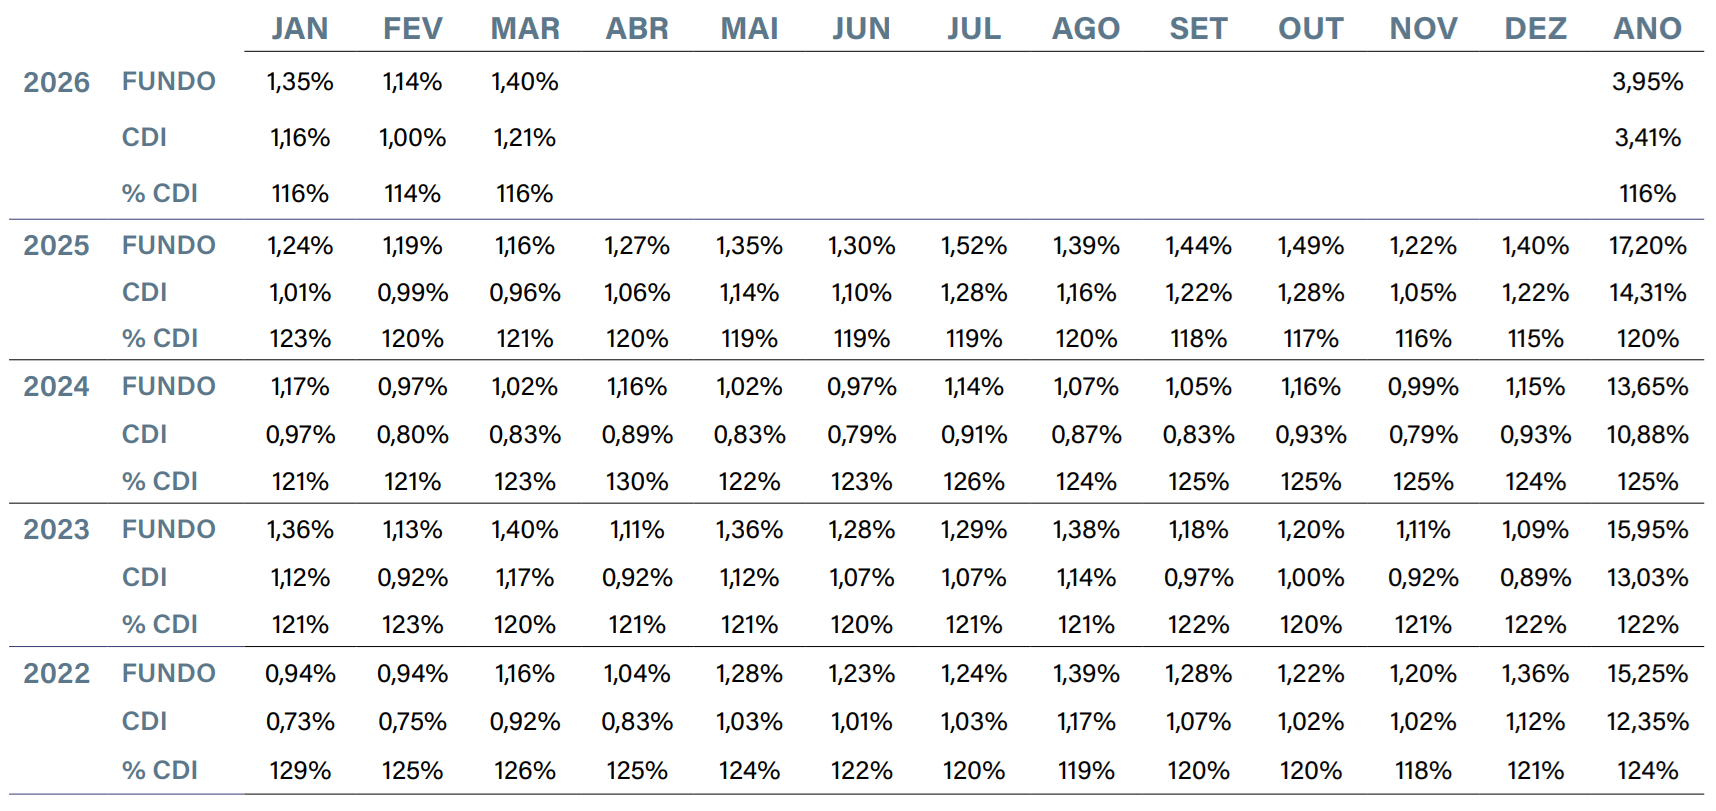Select 2022 January % CDI 129%
This screenshot has height=811, width=1716.
point(300,770)
